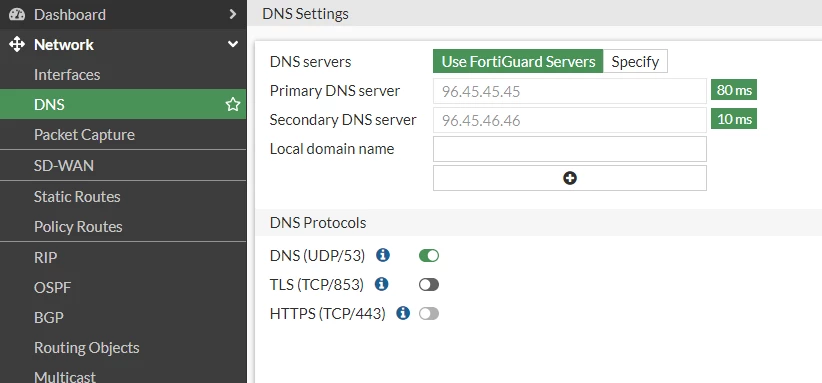This screenshot has width=822, height=383.
Task: Open Routing Objects
Action: [x=123, y=347]
